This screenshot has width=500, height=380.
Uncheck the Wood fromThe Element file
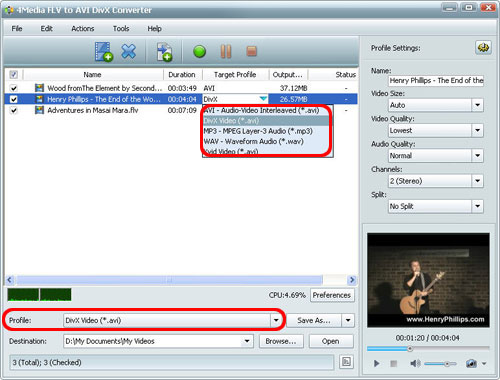[x=14, y=88]
